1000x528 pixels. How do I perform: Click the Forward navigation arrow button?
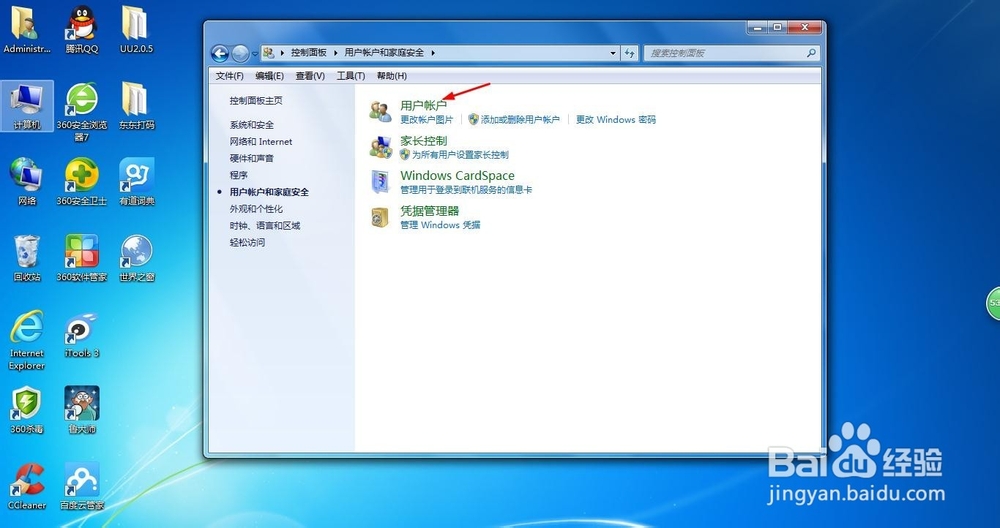pyautogui.click(x=240, y=54)
